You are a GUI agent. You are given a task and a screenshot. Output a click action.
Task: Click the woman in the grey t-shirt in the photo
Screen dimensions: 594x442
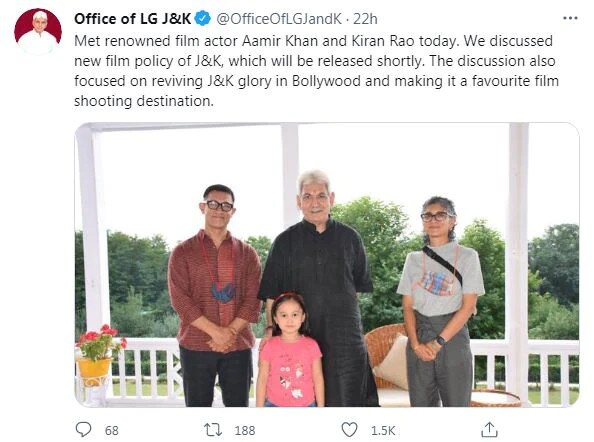pos(440,303)
